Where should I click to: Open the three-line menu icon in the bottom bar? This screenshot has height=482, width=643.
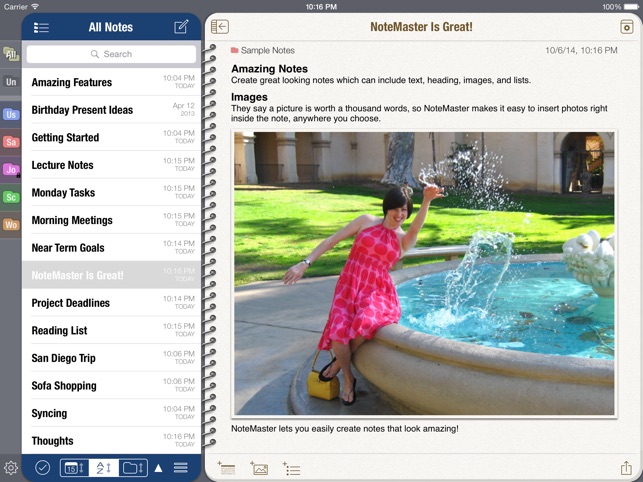[180, 468]
